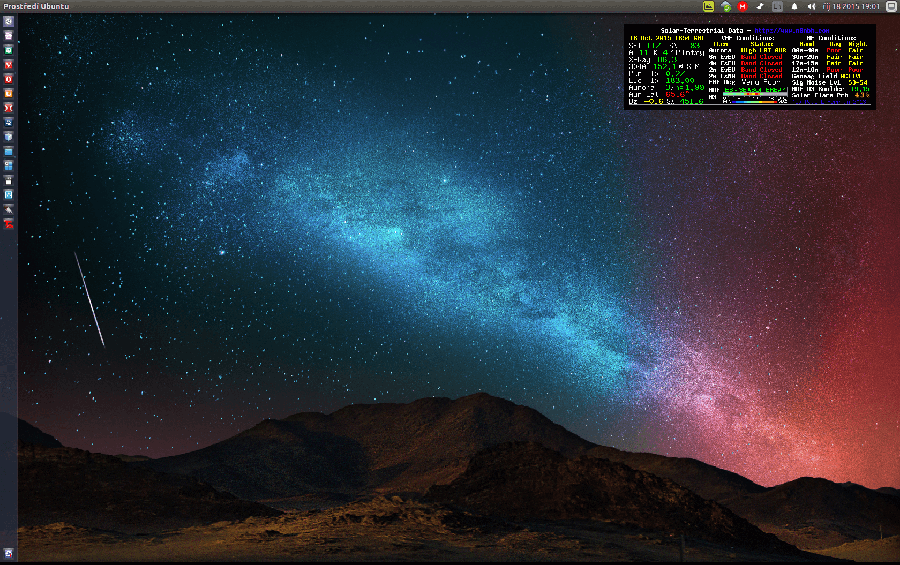Open the grey keyboard layout indicator
The image size is (900, 565).
(778, 6)
